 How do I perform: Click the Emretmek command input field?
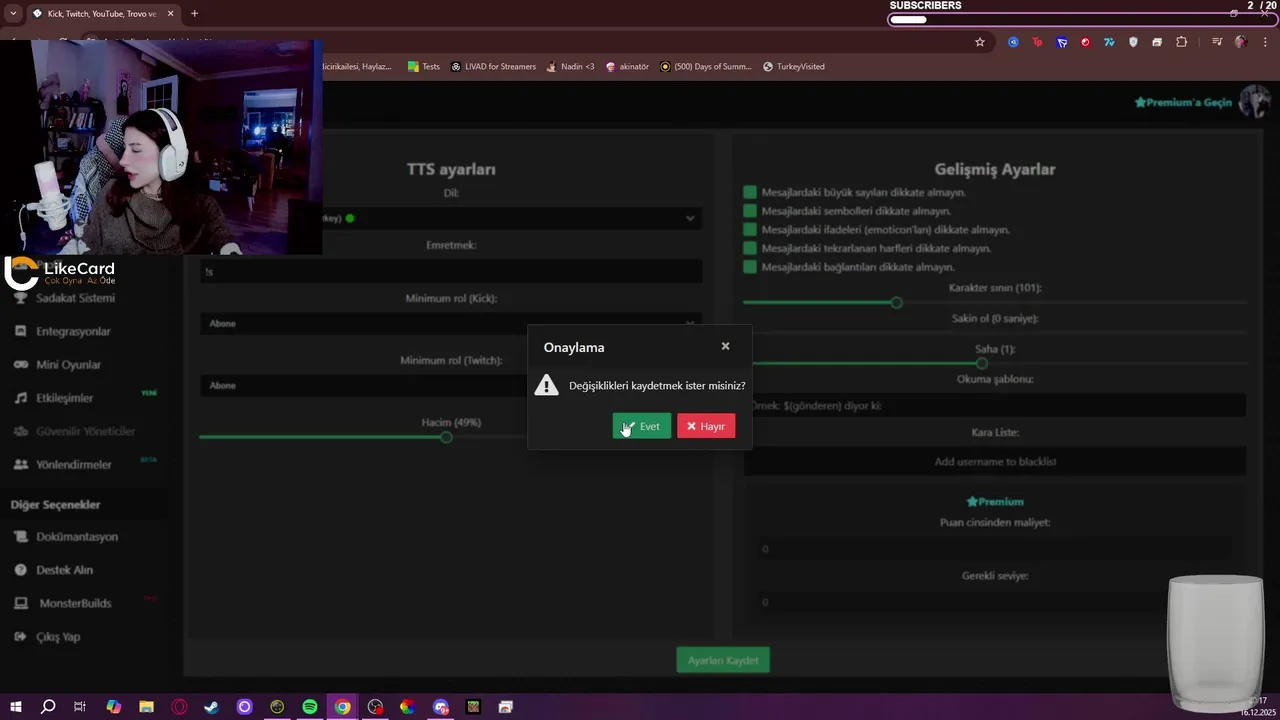[451, 271]
